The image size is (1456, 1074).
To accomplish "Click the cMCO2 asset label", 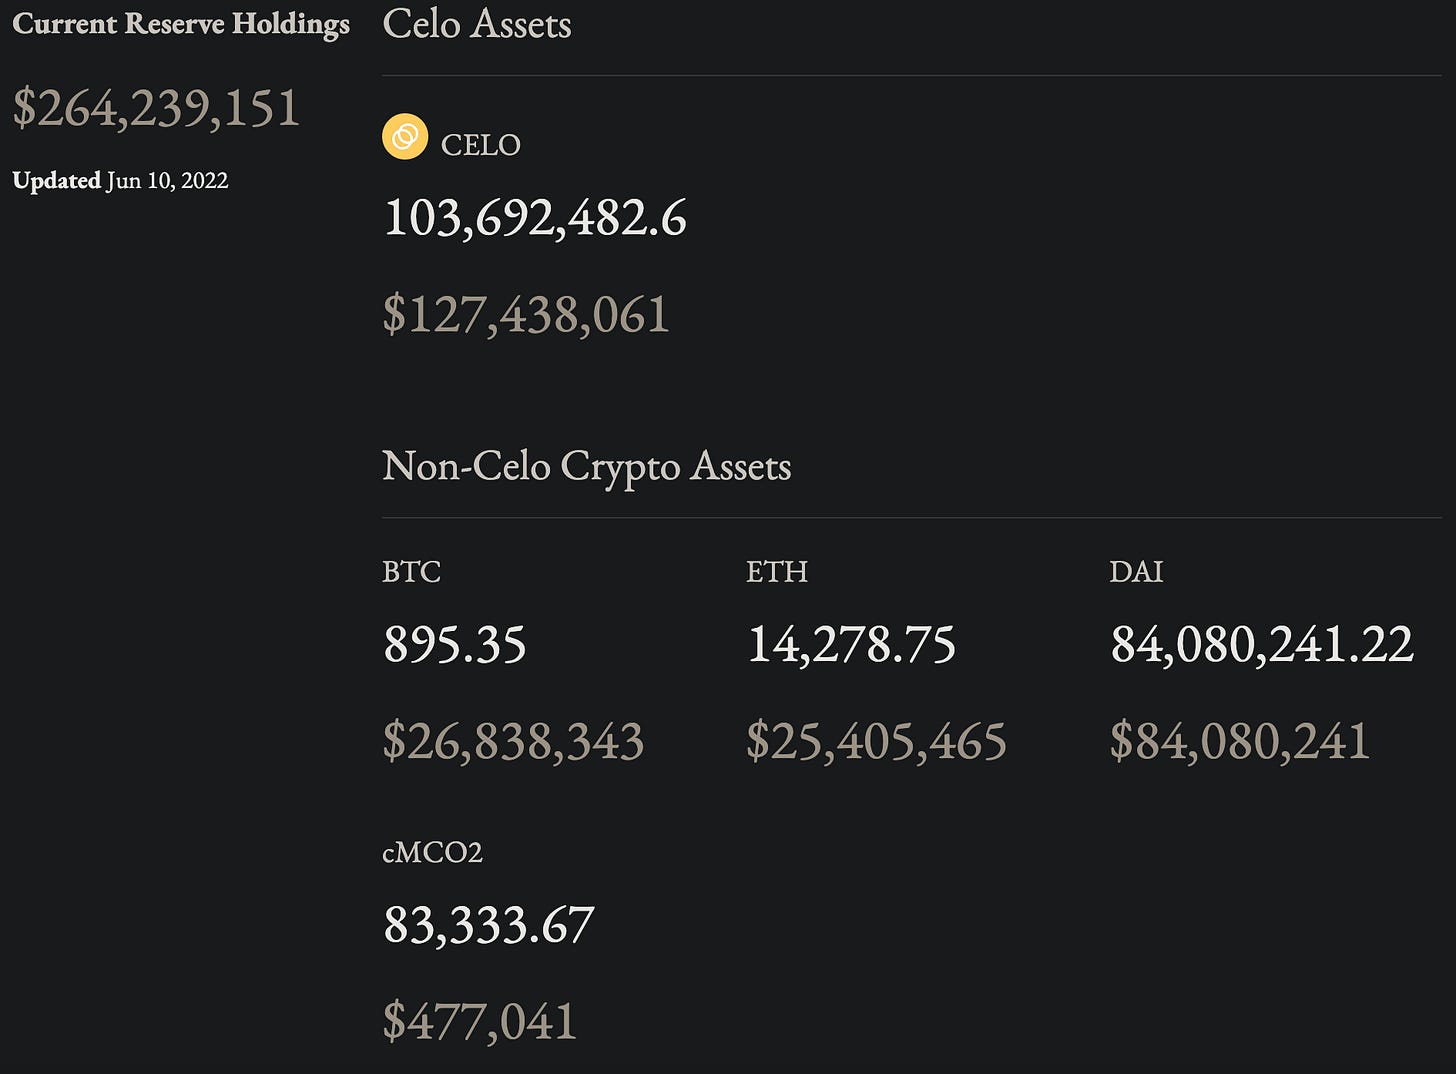I will pos(432,852).
